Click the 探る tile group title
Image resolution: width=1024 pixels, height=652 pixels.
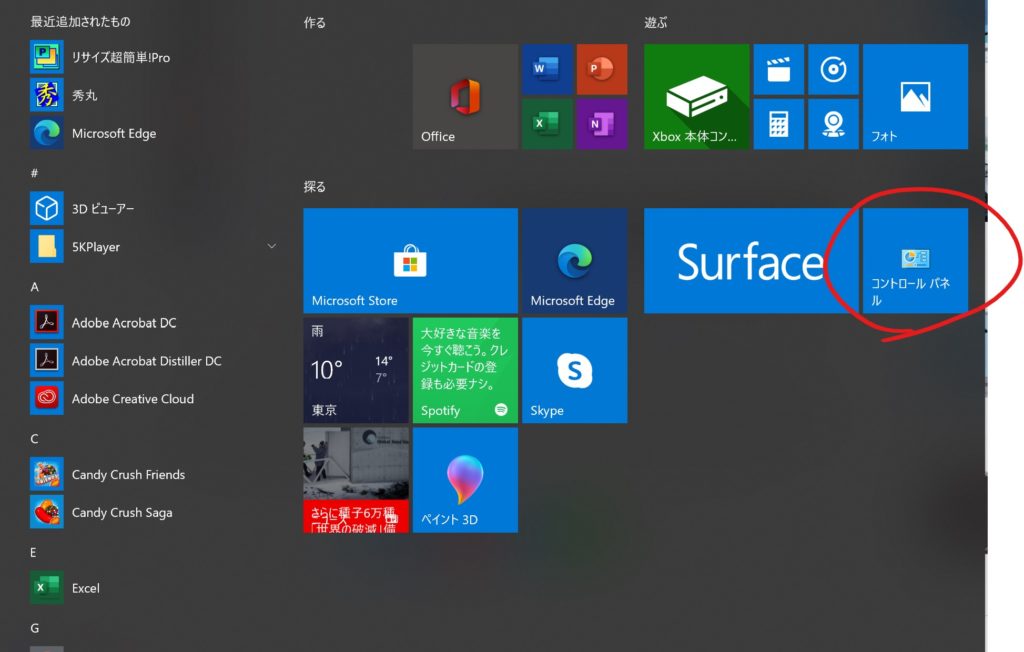[x=314, y=187]
